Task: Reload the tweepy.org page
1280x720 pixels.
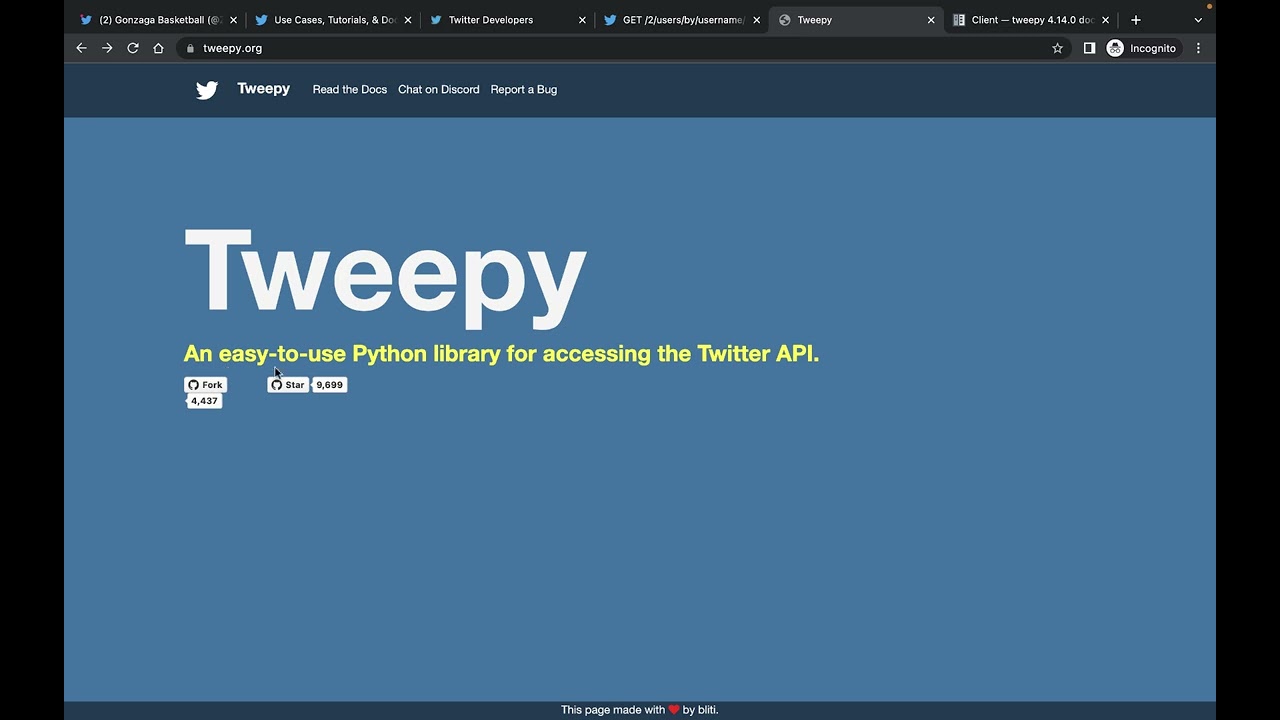Action: [x=133, y=48]
